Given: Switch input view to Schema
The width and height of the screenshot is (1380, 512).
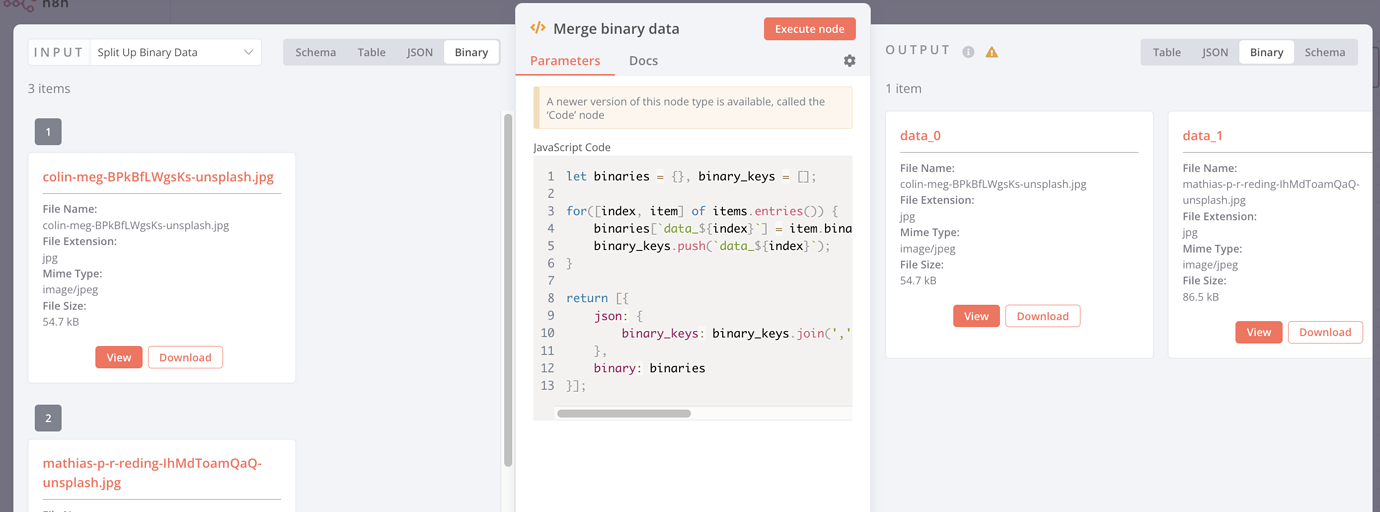Looking at the screenshot, I should (315, 52).
